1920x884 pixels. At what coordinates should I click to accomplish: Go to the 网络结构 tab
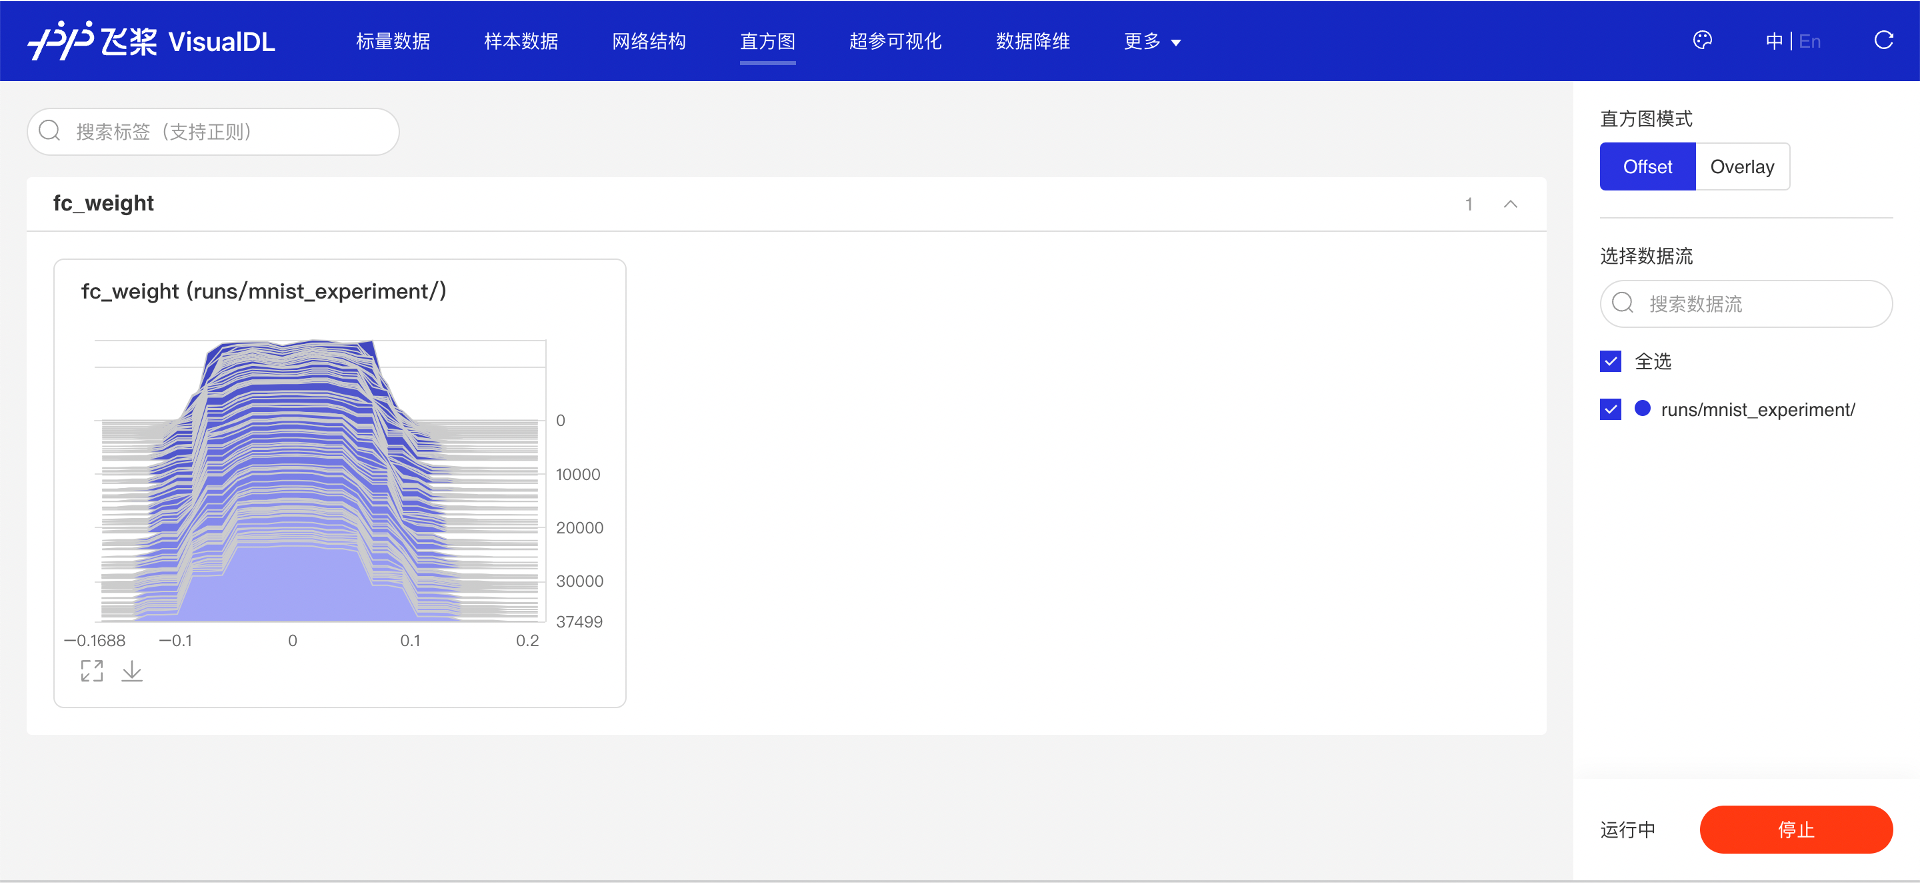(649, 41)
